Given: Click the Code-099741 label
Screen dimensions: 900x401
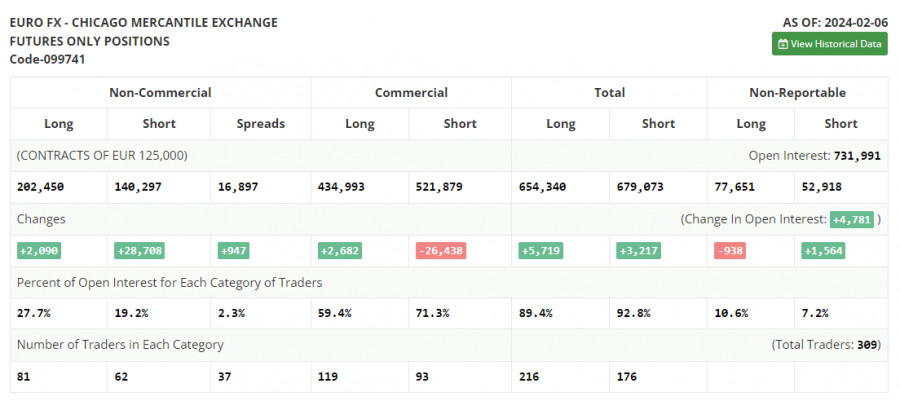Looking at the screenshot, I should pos(47,59).
